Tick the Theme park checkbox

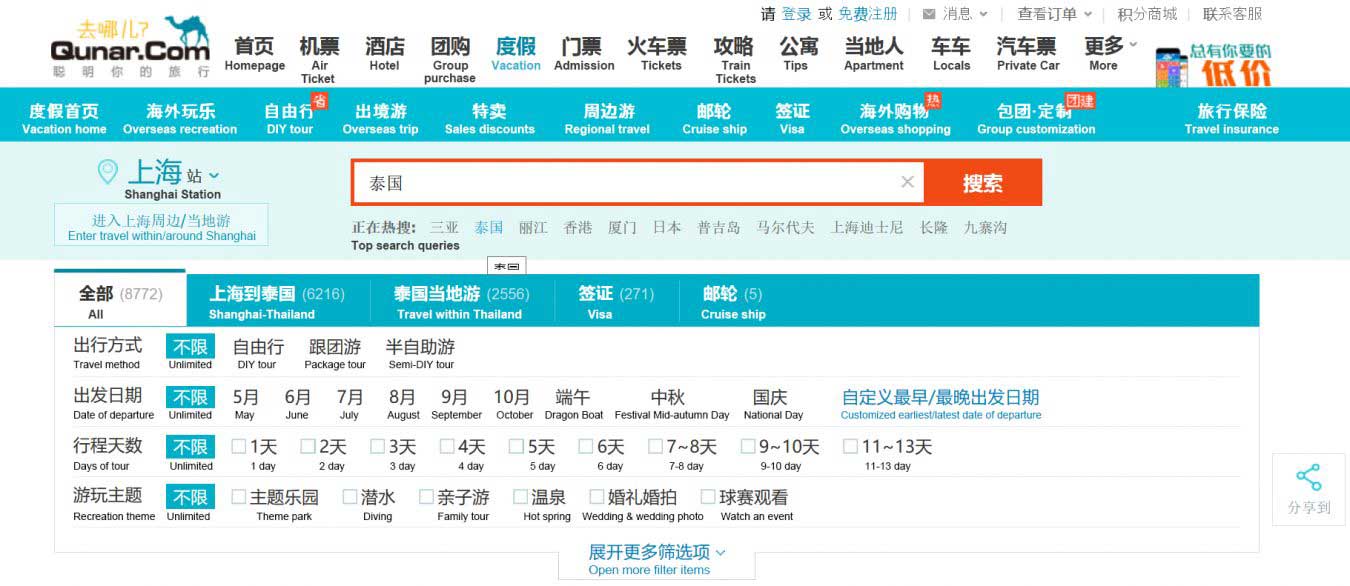point(239,496)
